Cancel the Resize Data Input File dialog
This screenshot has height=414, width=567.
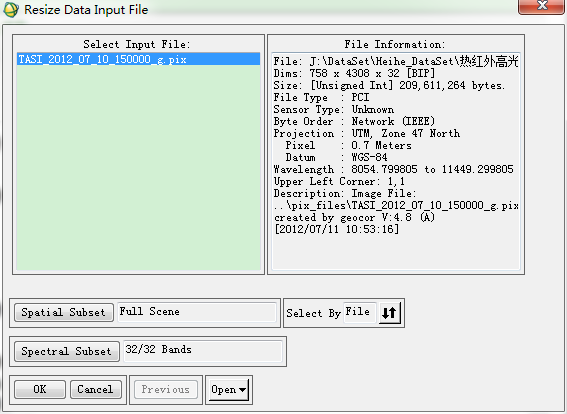[95, 389]
